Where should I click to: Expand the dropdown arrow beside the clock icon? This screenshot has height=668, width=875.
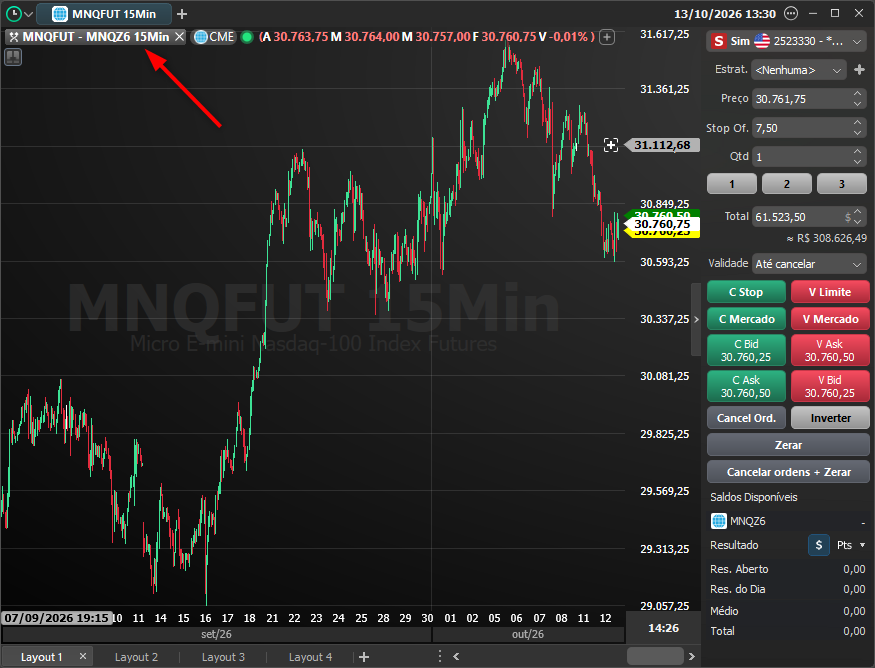28,14
